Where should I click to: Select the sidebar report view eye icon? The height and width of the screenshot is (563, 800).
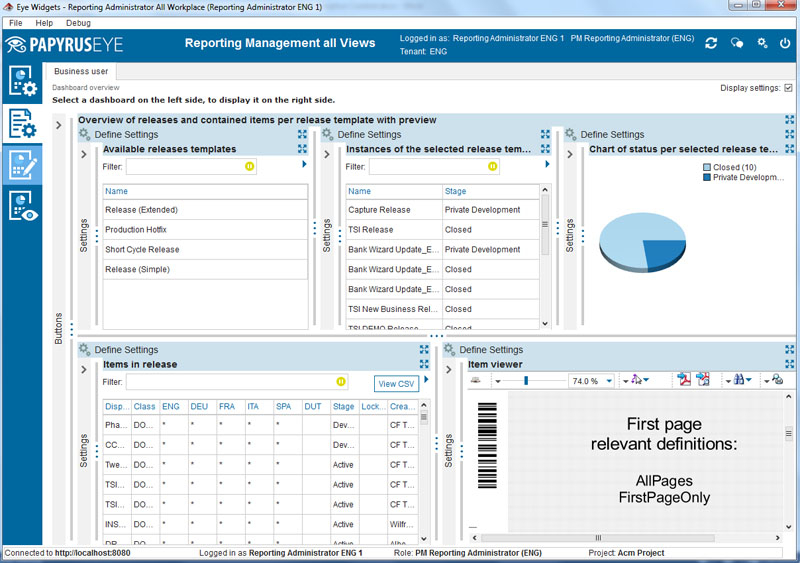[x=22, y=206]
